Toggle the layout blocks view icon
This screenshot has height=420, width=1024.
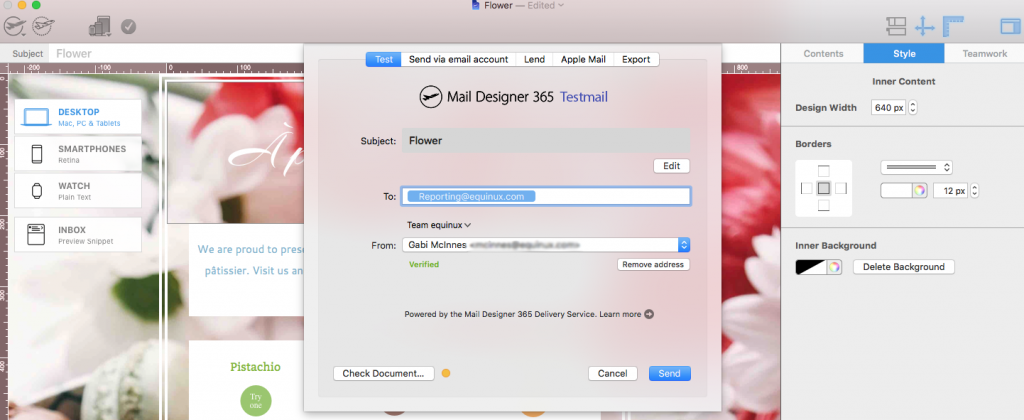tap(896, 26)
